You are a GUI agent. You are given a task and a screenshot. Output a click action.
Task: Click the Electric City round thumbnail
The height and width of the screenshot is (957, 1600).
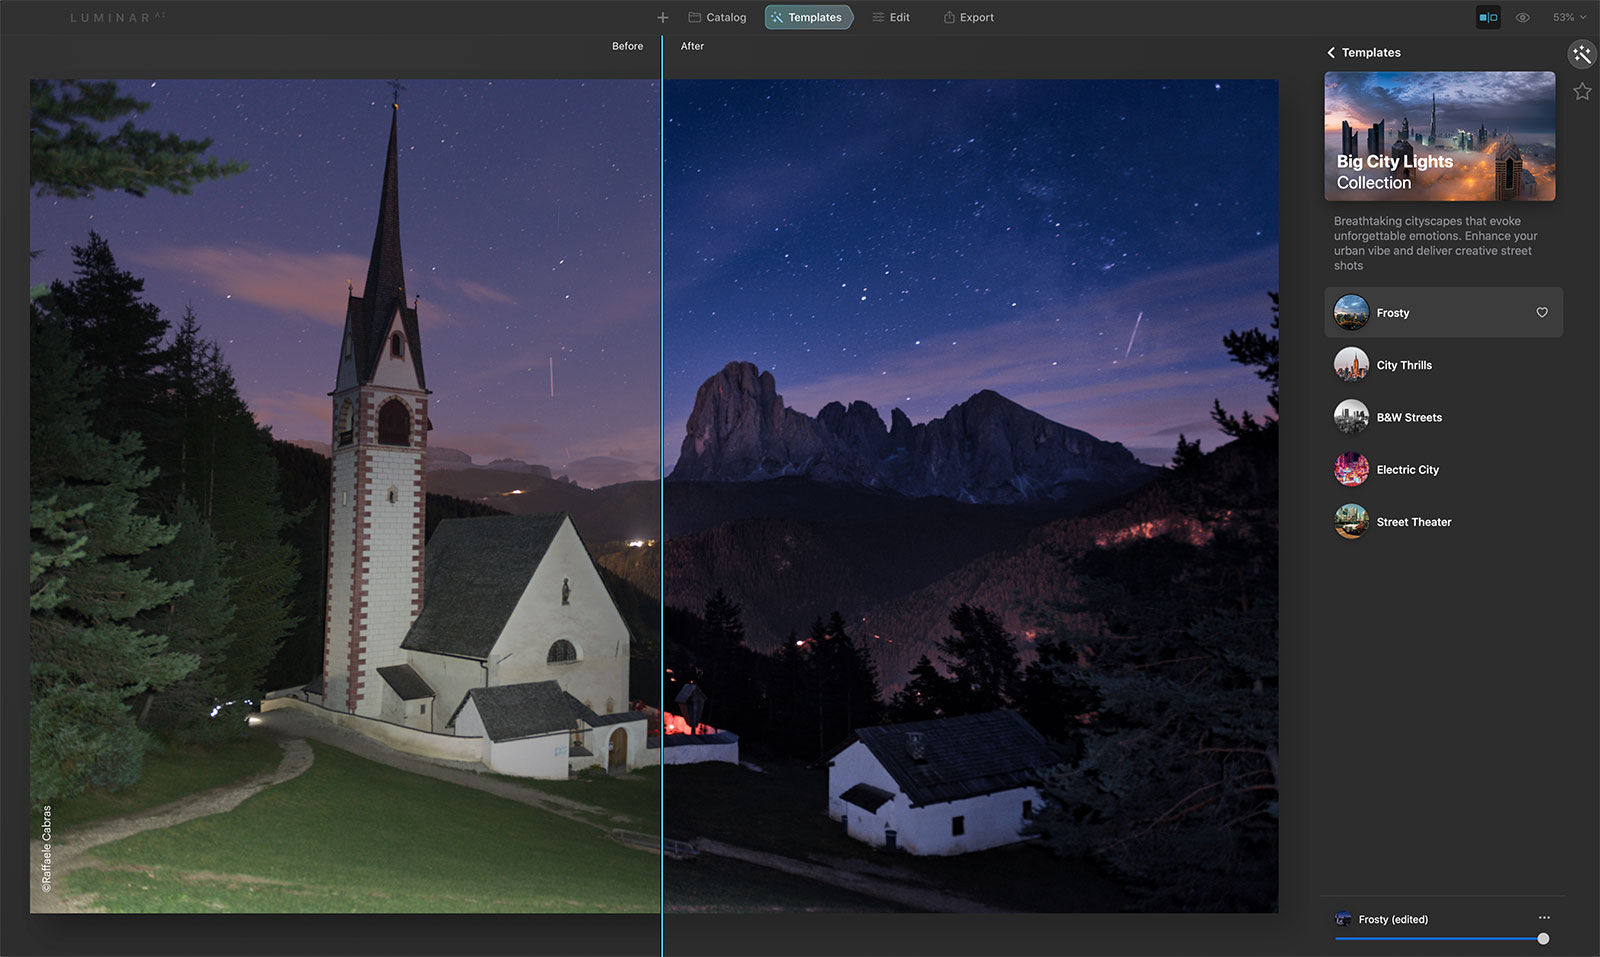tap(1351, 469)
